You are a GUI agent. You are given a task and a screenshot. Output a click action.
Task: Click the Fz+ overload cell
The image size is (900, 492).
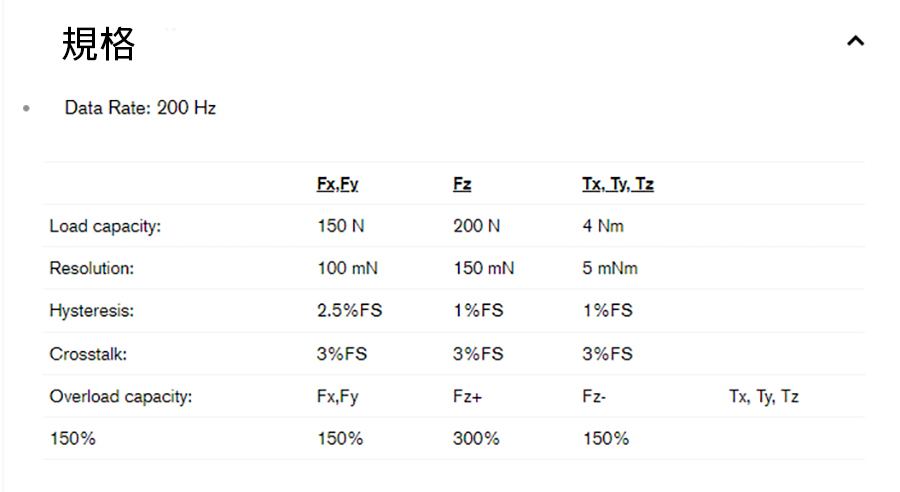(x=467, y=396)
